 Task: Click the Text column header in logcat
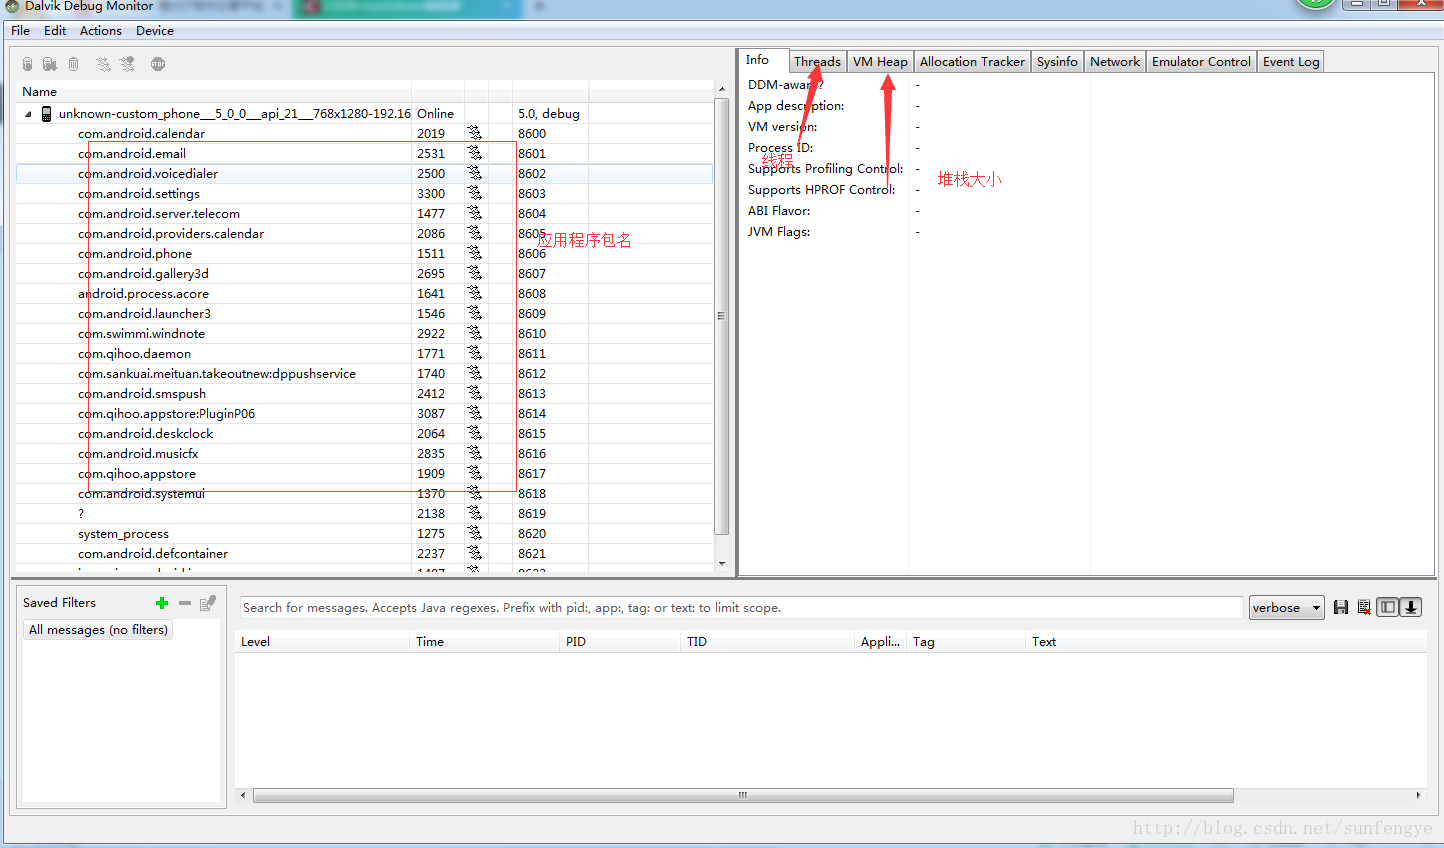point(1226,642)
